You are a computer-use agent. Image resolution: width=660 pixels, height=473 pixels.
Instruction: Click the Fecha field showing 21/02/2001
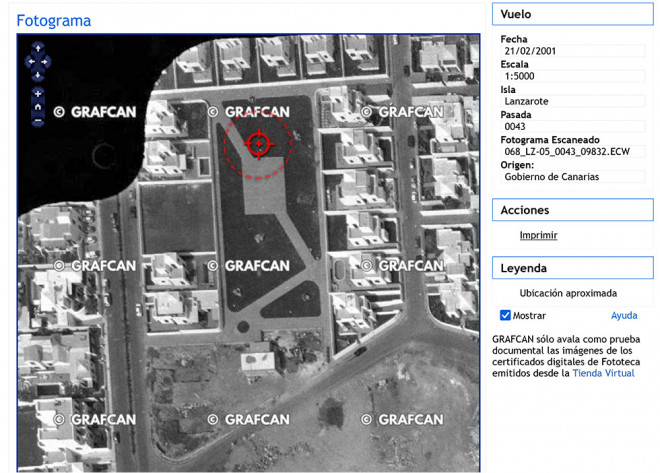pos(572,51)
